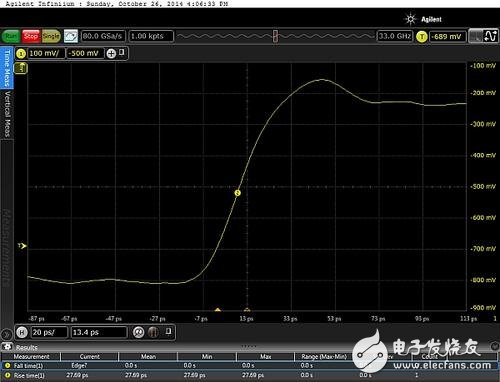Image resolution: width=500 pixels, height=382 pixels.
Task: Start acquisition with the green Run button
Action: tap(11, 36)
